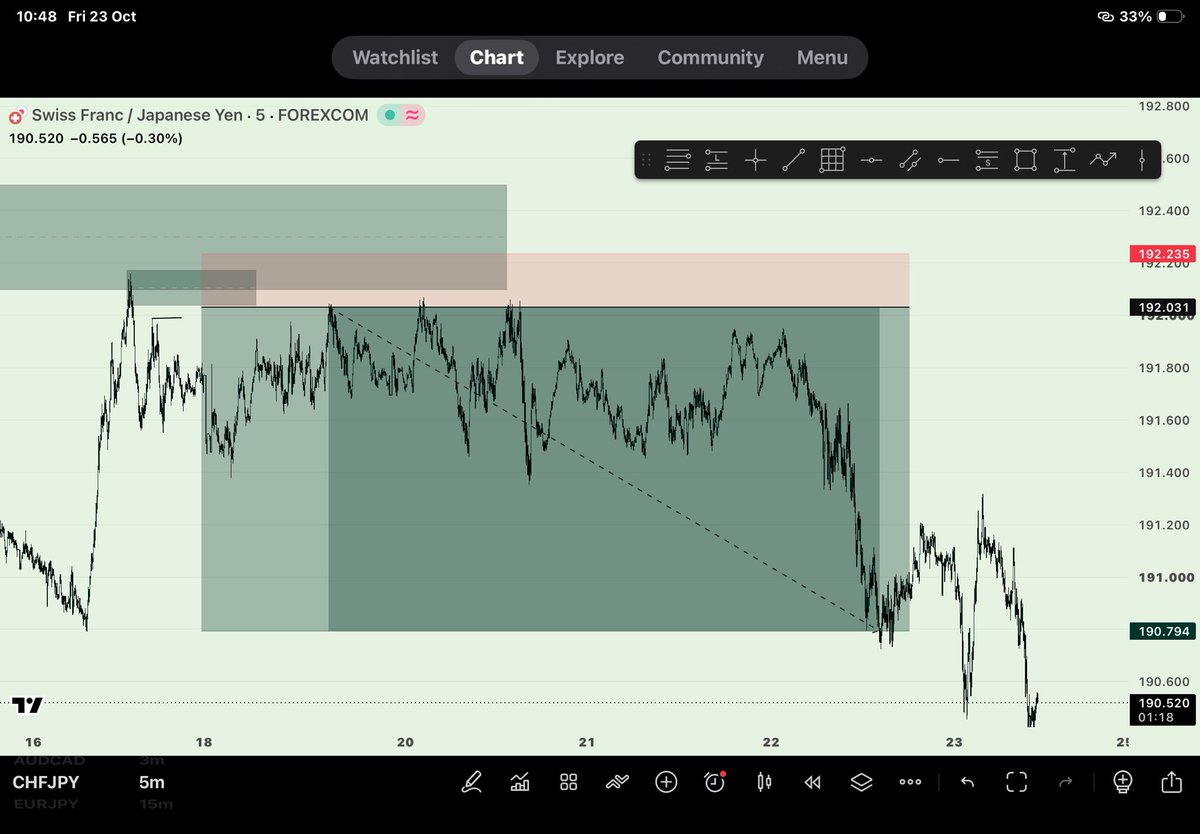Select the Trend line tool
This screenshot has width=1200, height=834.
coord(793,160)
